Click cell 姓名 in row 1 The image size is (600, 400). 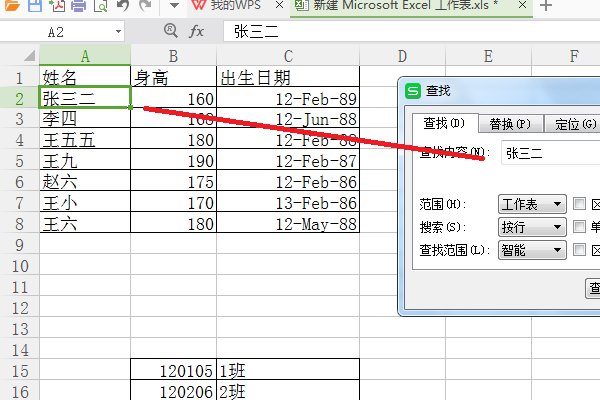[85, 77]
